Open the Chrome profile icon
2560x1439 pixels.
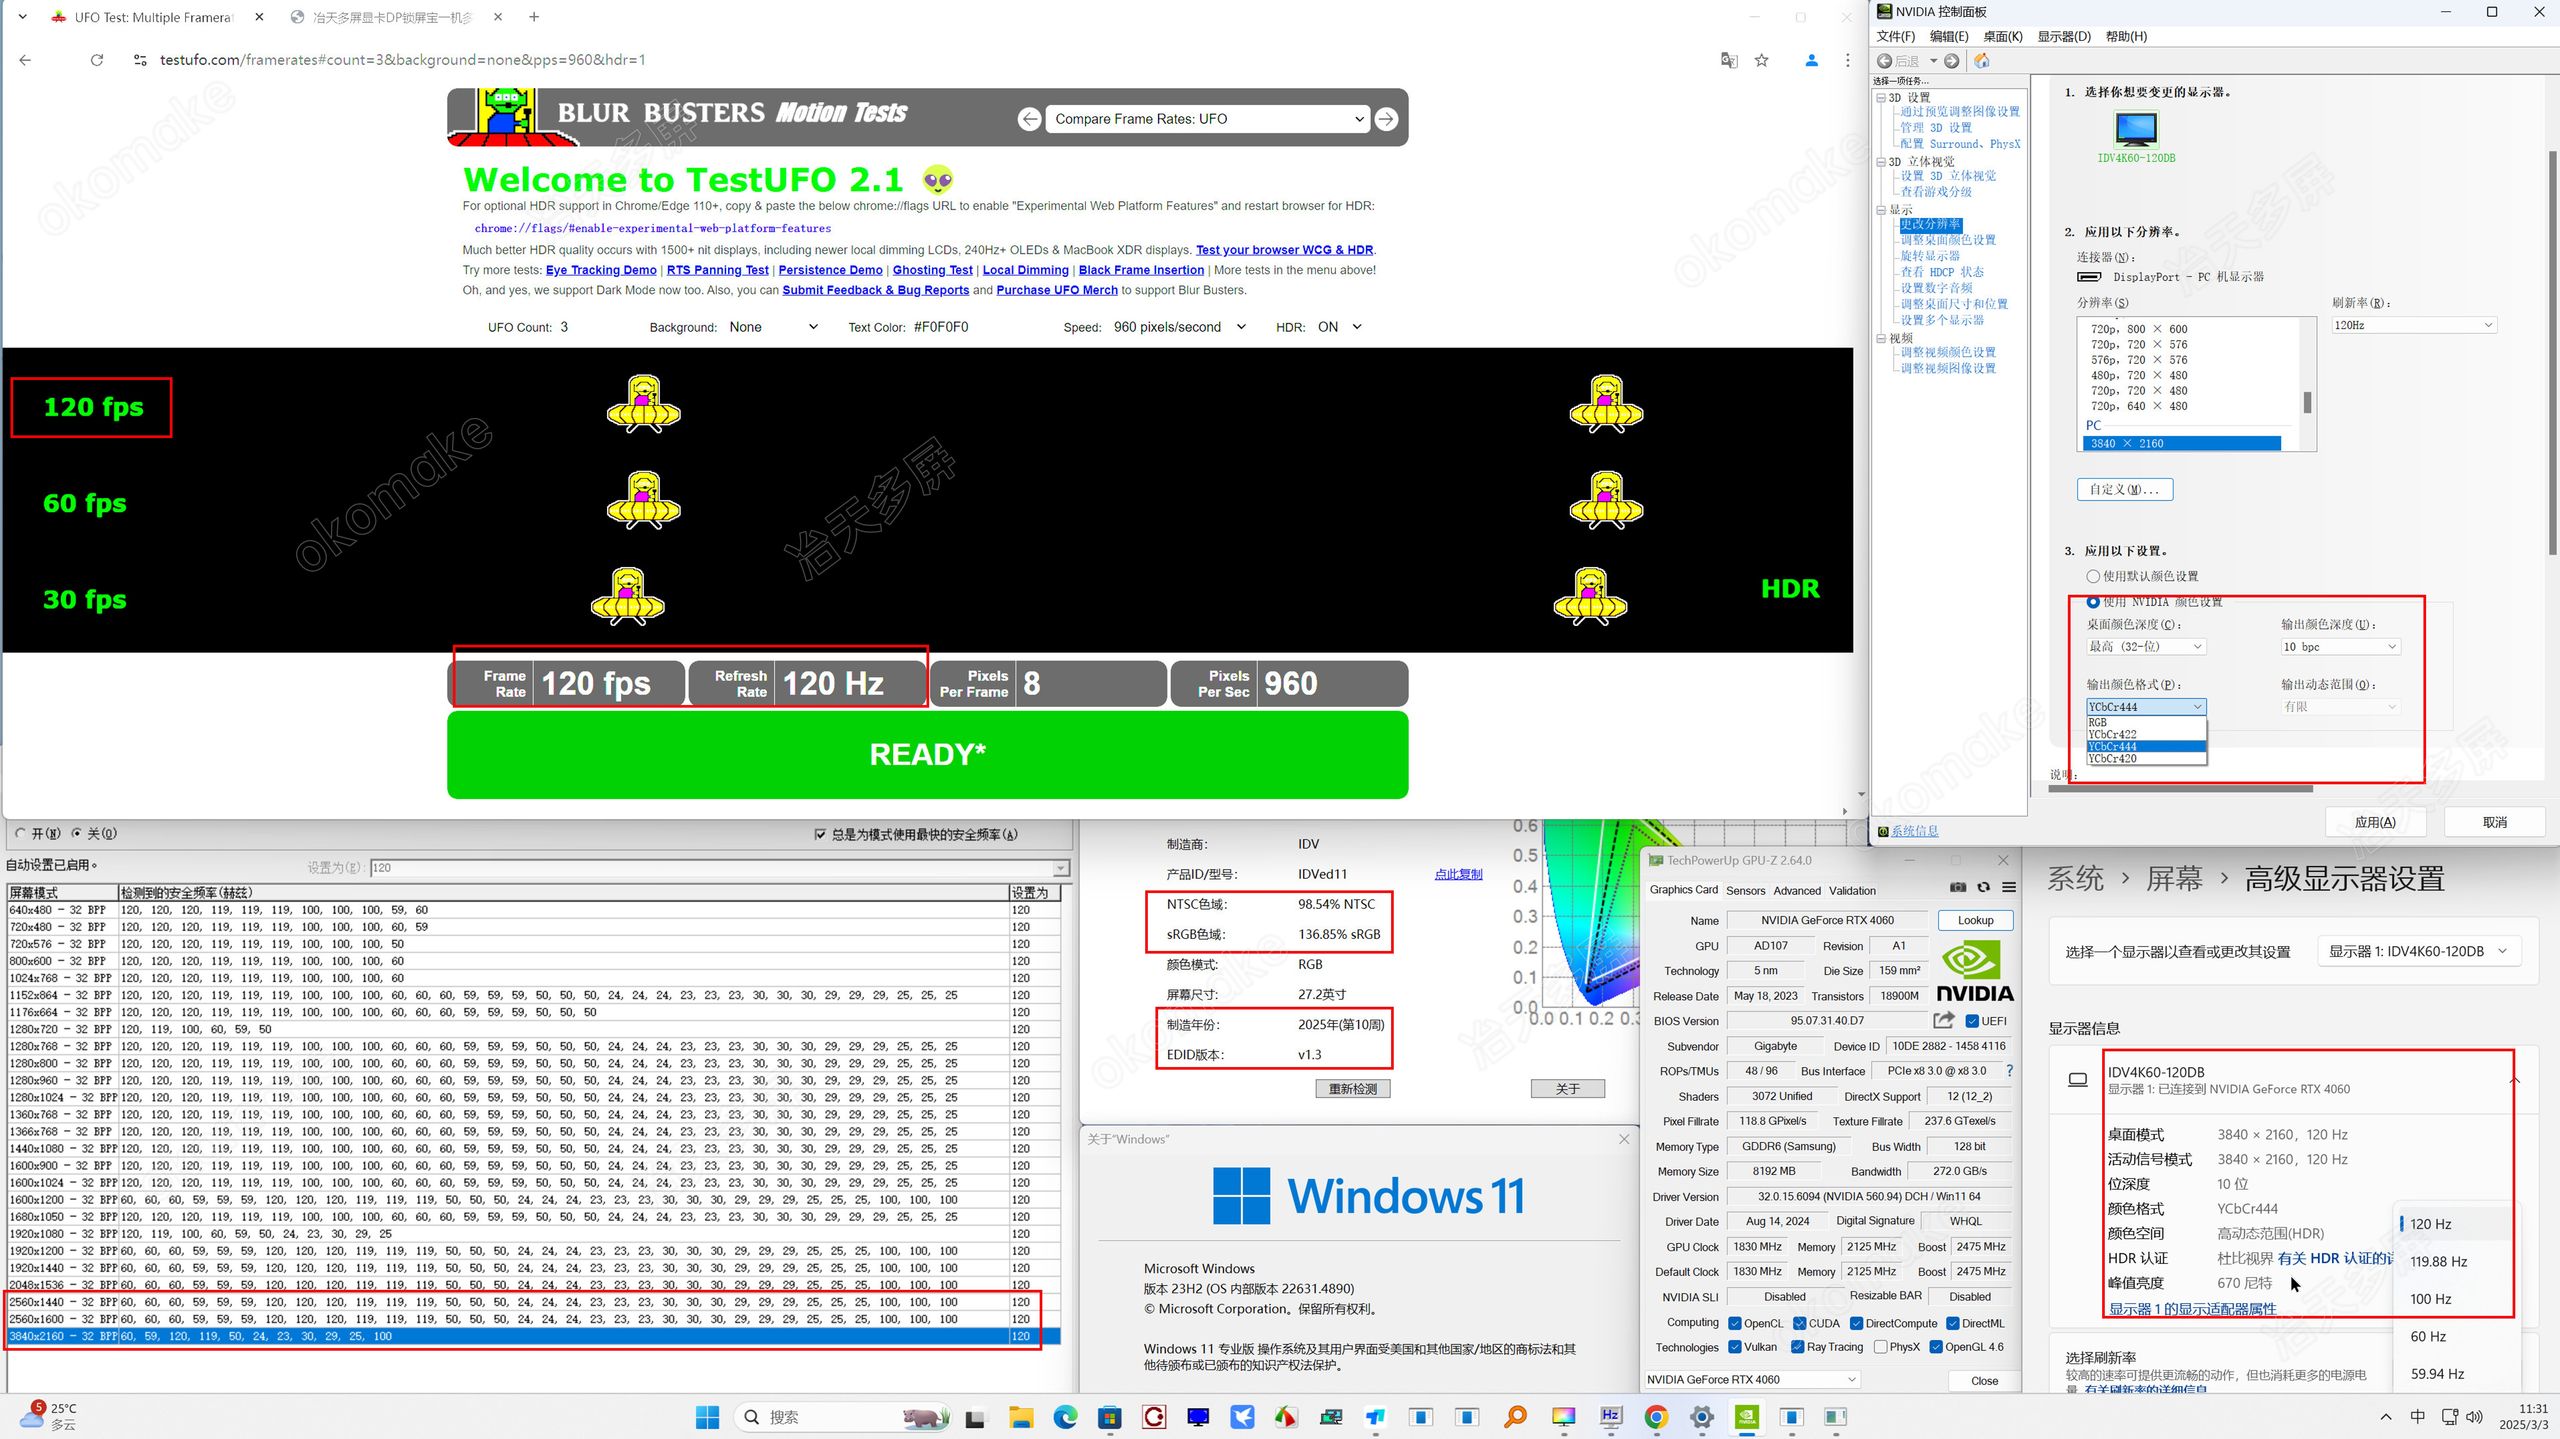click(x=1811, y=60)
